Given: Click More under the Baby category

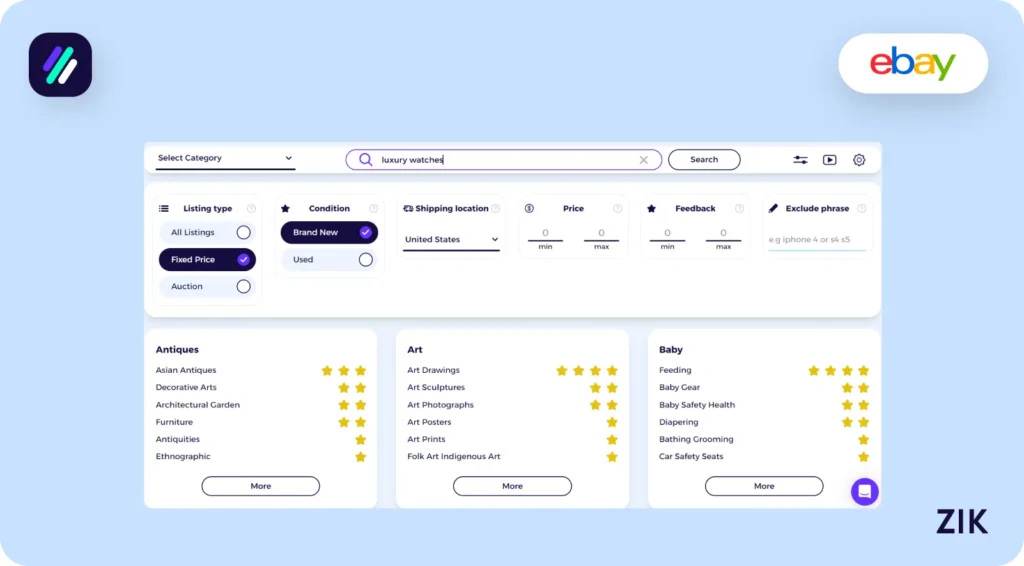Looking at the screenshot, I should click(x=764, y=486).
